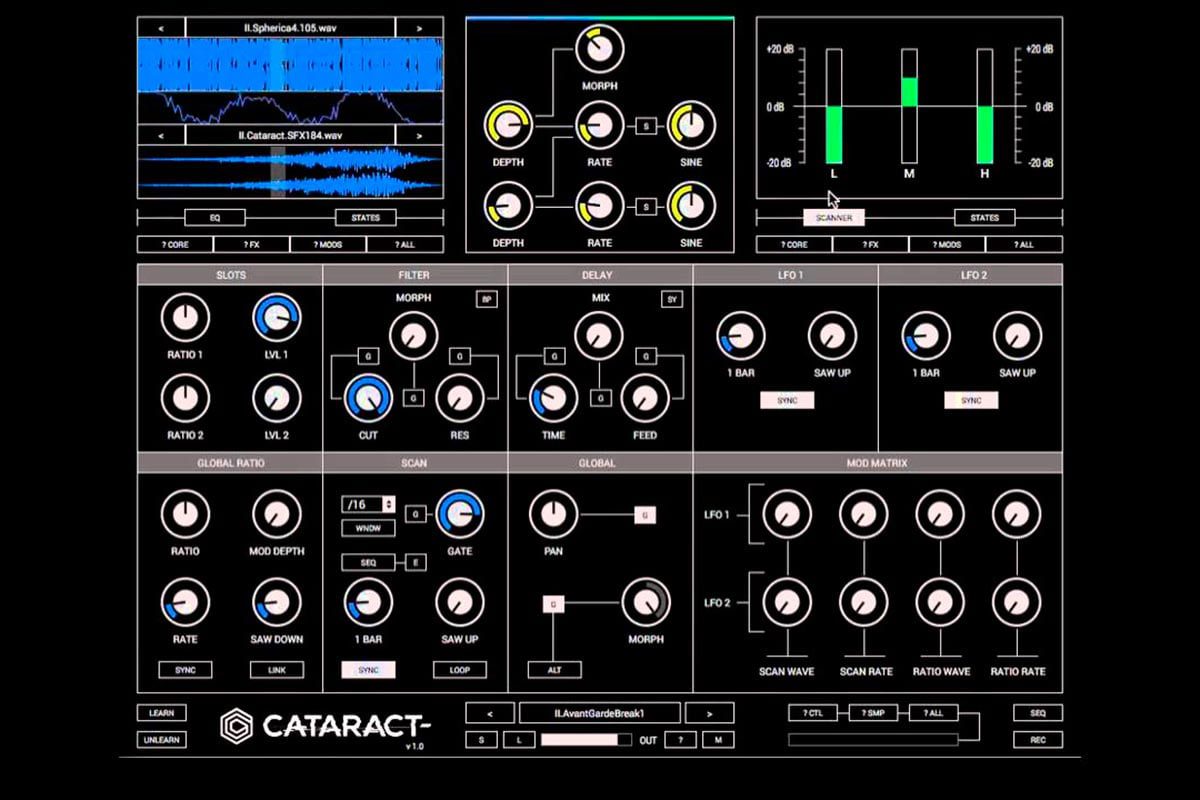Go to preset after II.AvantGardeBreak1
1200x800 pixels.
[711, 713]
